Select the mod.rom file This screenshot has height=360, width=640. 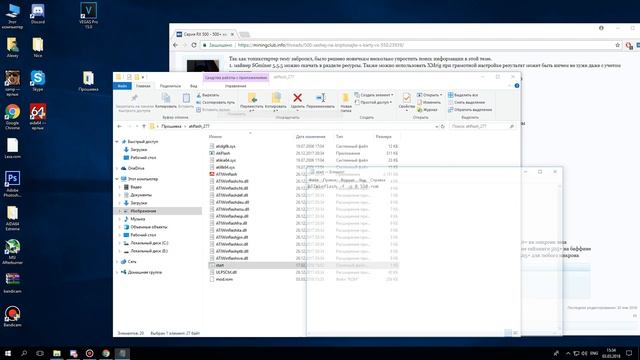pos(221,279)
